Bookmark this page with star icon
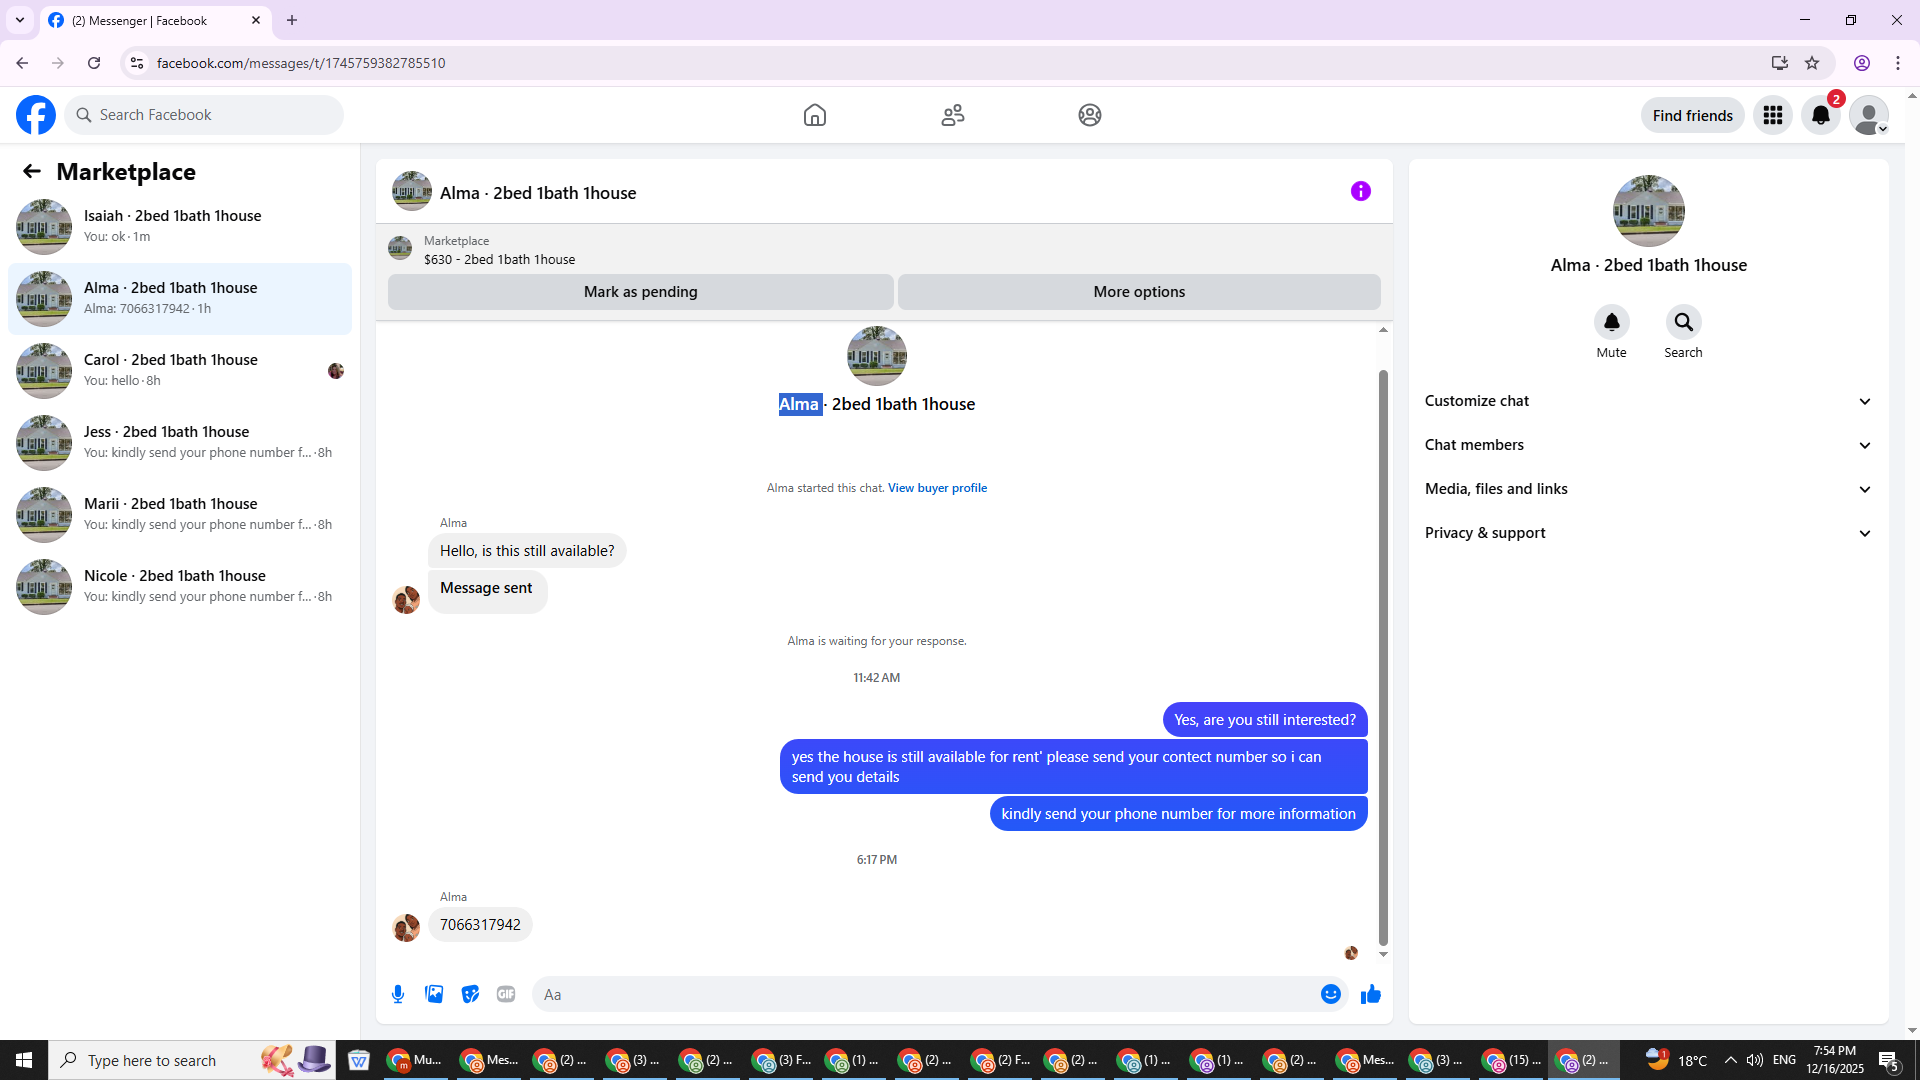The height and width of the screenshot is (1080, 1920). (1812, 63)
